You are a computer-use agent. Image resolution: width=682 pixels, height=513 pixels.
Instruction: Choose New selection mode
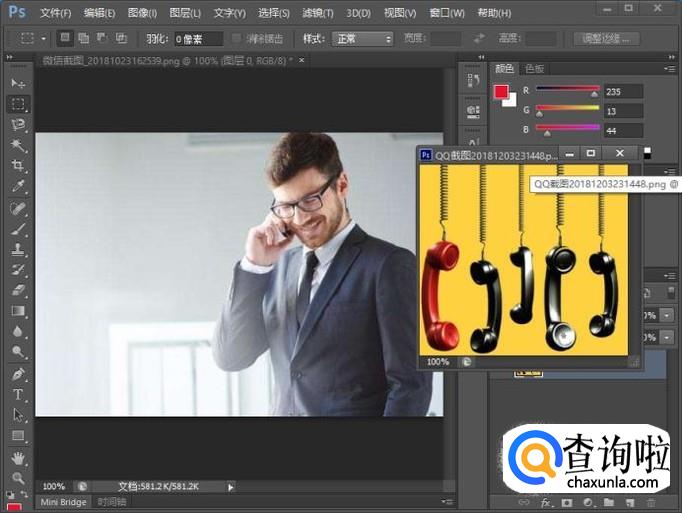[65, 38]
